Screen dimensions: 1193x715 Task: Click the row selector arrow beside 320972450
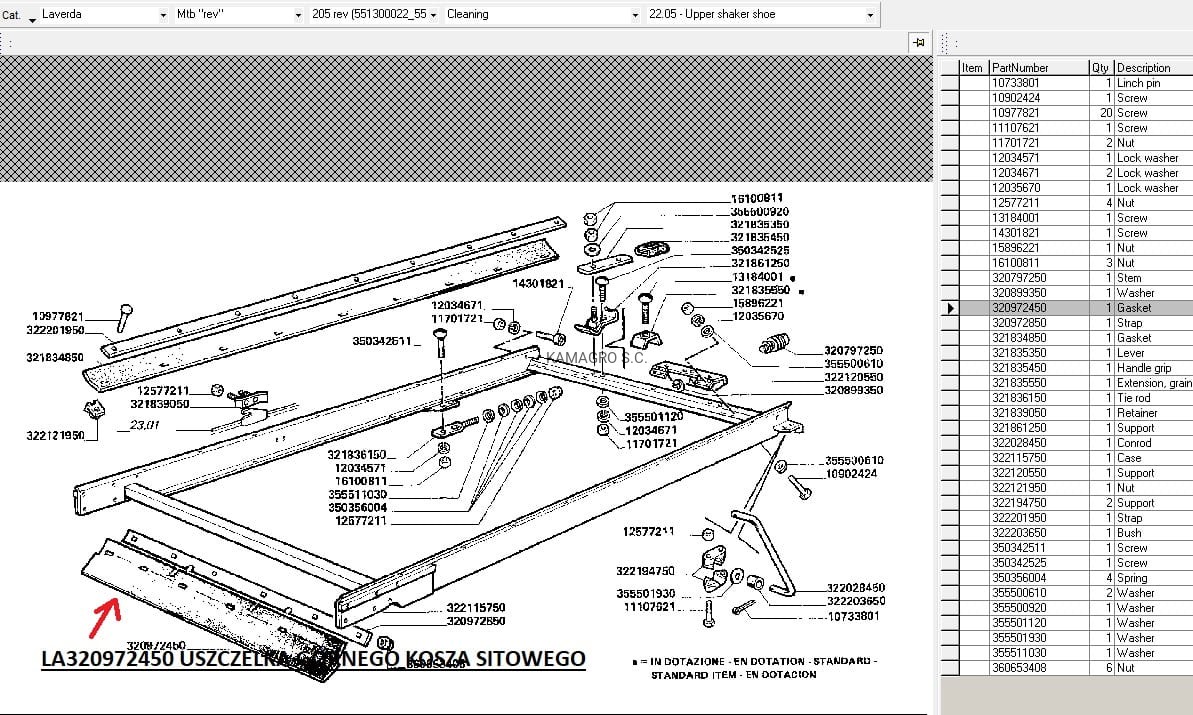[x=950, y=308]
